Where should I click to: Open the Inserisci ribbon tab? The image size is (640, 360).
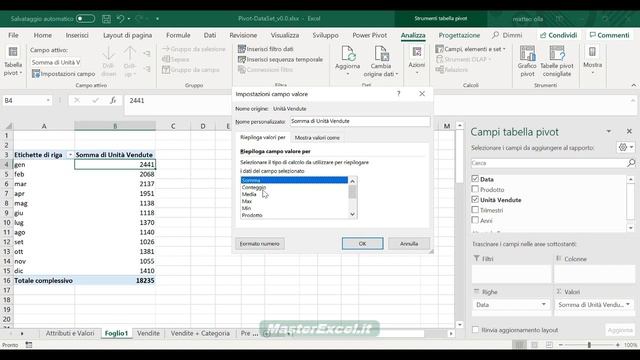pos(77,36)
